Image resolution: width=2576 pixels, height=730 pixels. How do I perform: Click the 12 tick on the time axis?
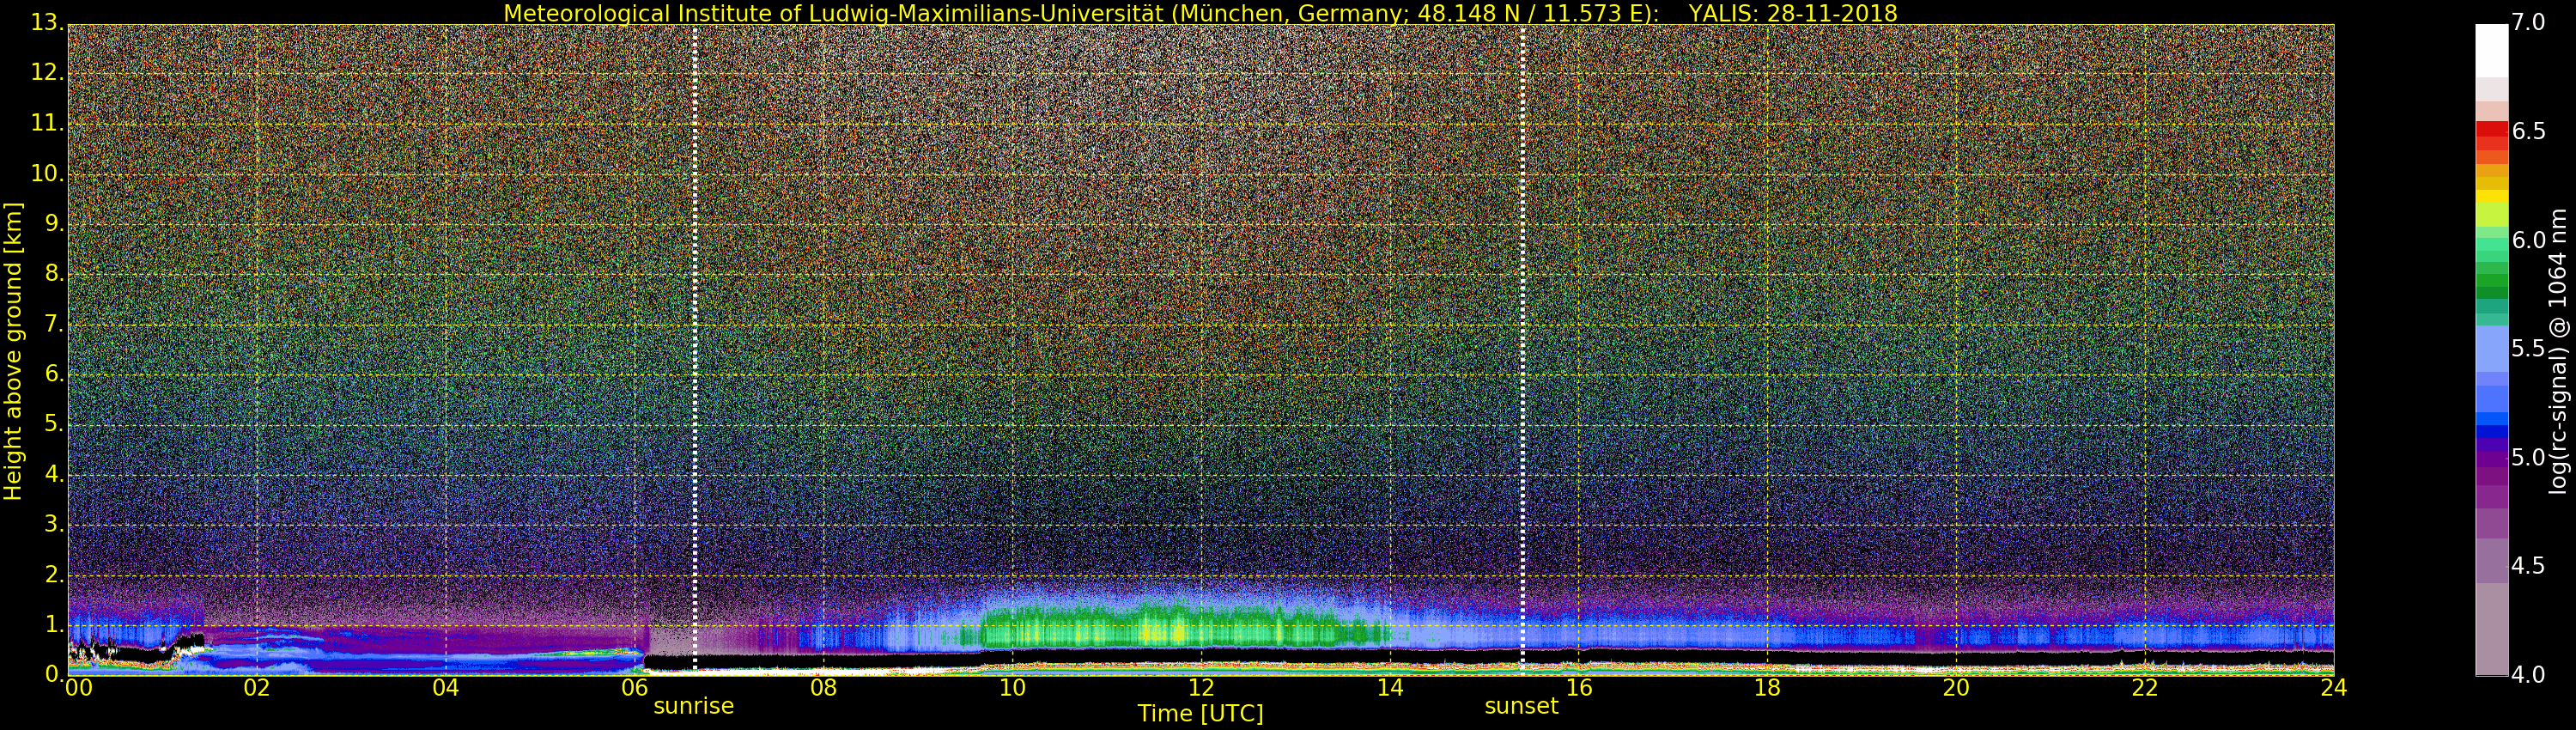pyautogui.click(x=1201, y=688)
